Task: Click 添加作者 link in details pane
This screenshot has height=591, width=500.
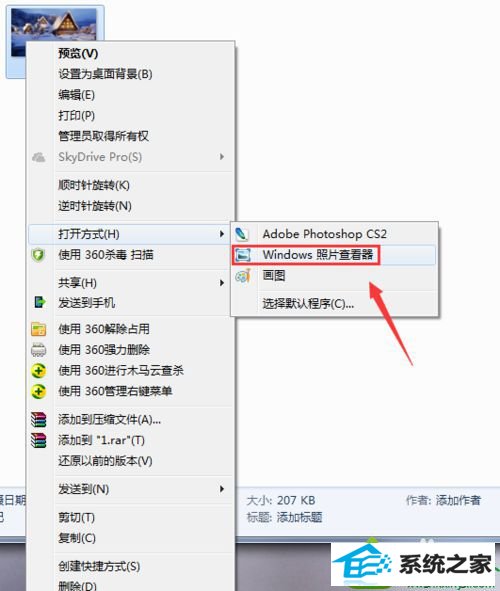Action: click(458, 500)
